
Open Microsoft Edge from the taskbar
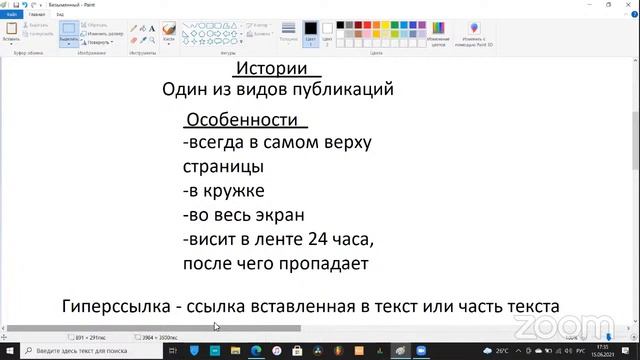coord(256,351)
